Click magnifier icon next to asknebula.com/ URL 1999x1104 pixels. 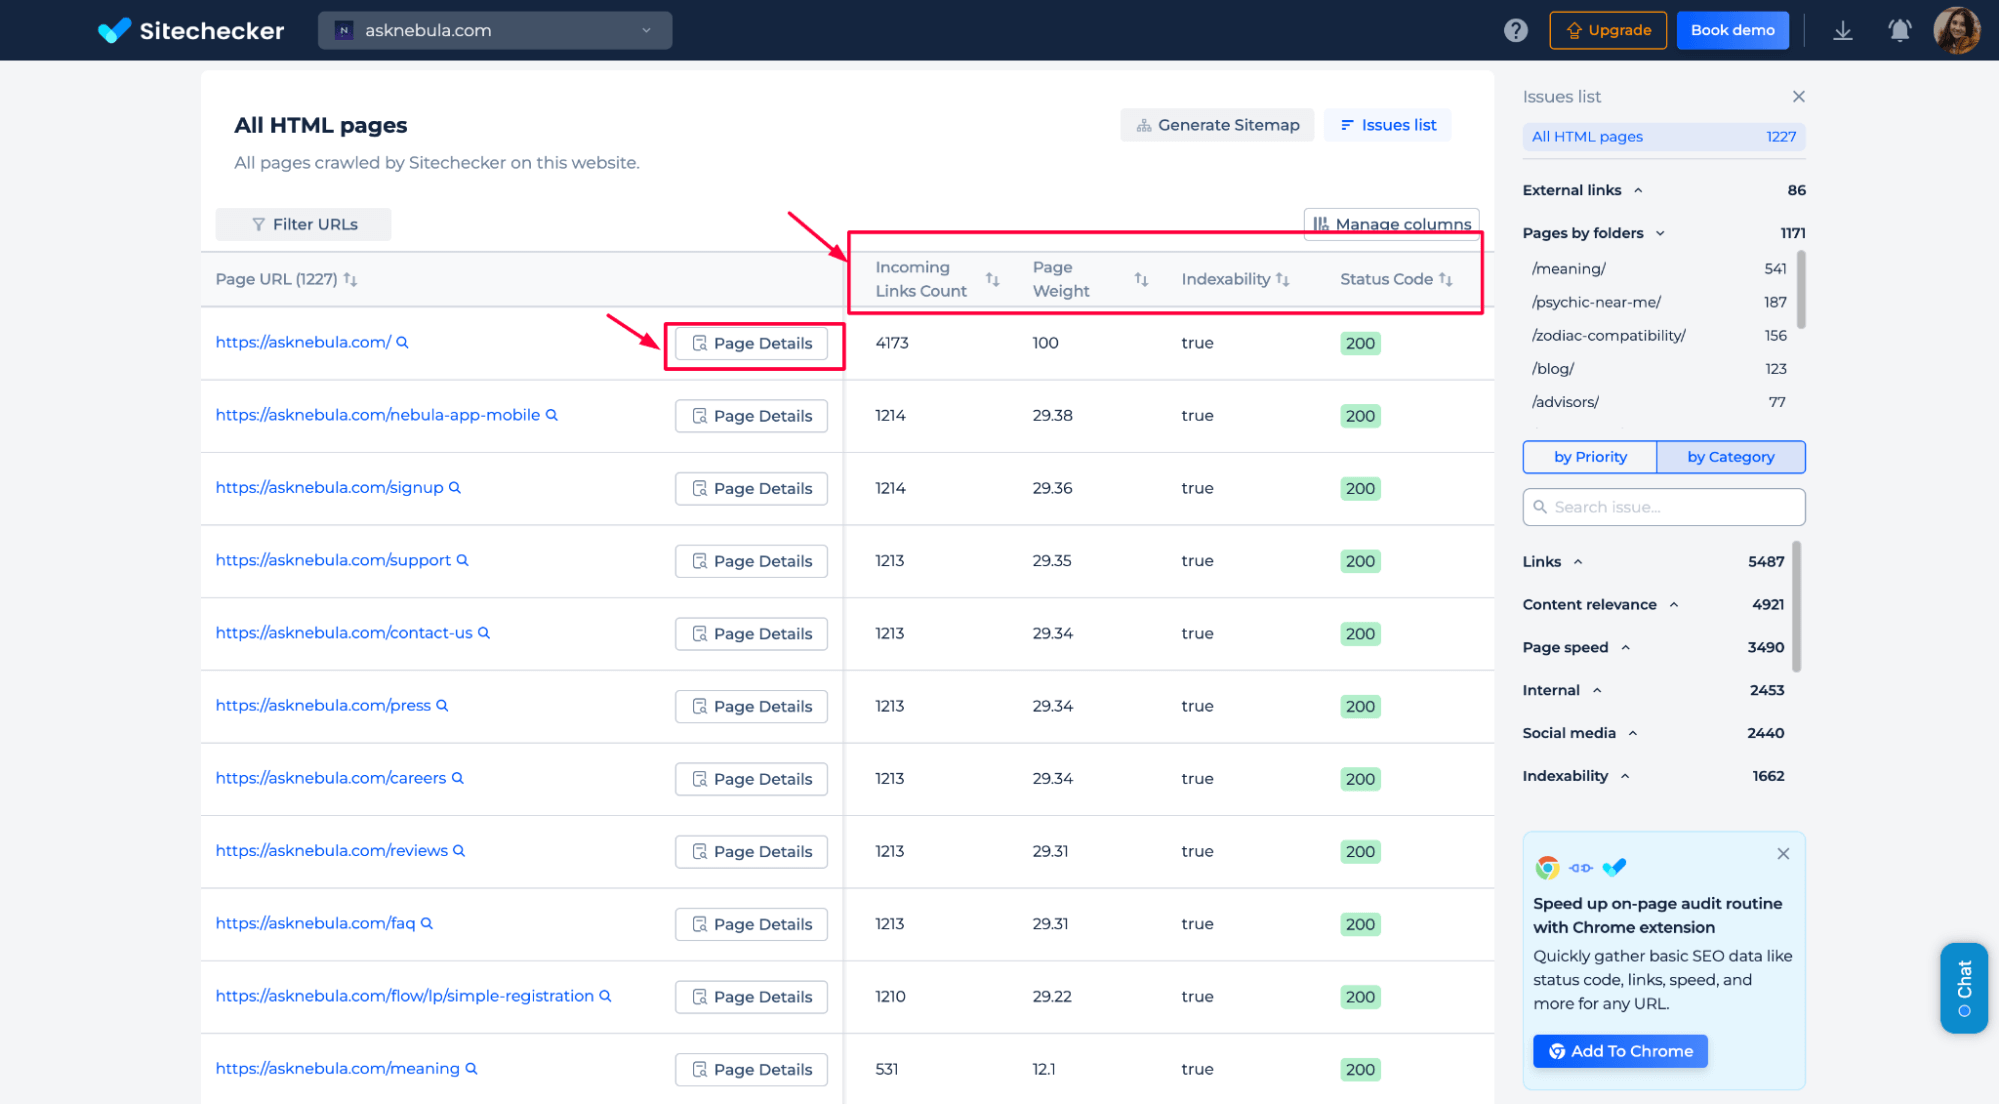click(x=402, y=342)
